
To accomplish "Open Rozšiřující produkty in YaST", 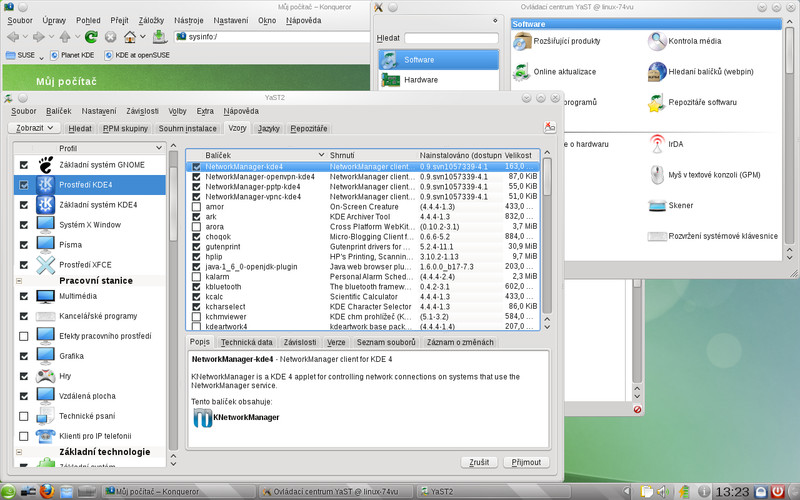I will [557, 41].
